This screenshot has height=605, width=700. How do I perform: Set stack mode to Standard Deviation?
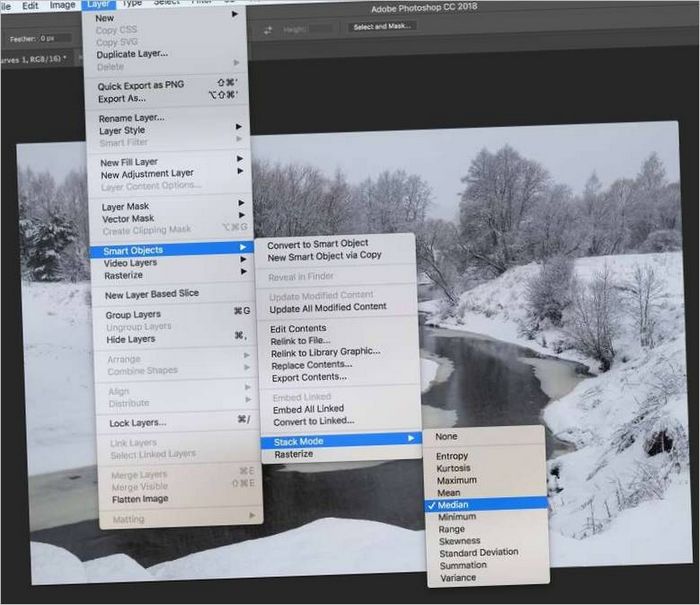pyautogui.click(x=488, y=553)
